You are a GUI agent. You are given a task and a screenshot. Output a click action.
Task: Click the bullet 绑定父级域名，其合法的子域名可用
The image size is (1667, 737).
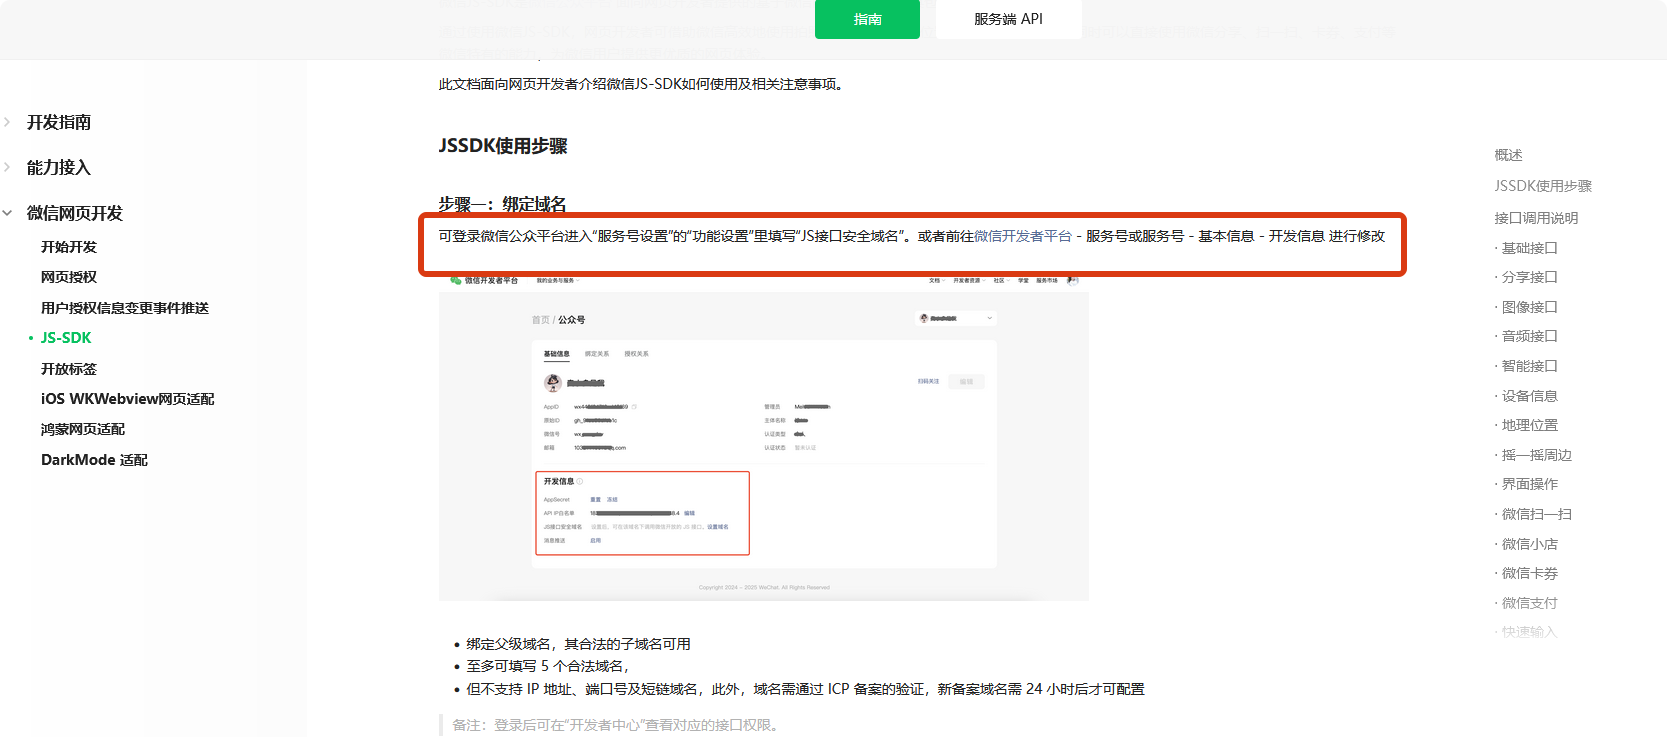coord(578,644)
